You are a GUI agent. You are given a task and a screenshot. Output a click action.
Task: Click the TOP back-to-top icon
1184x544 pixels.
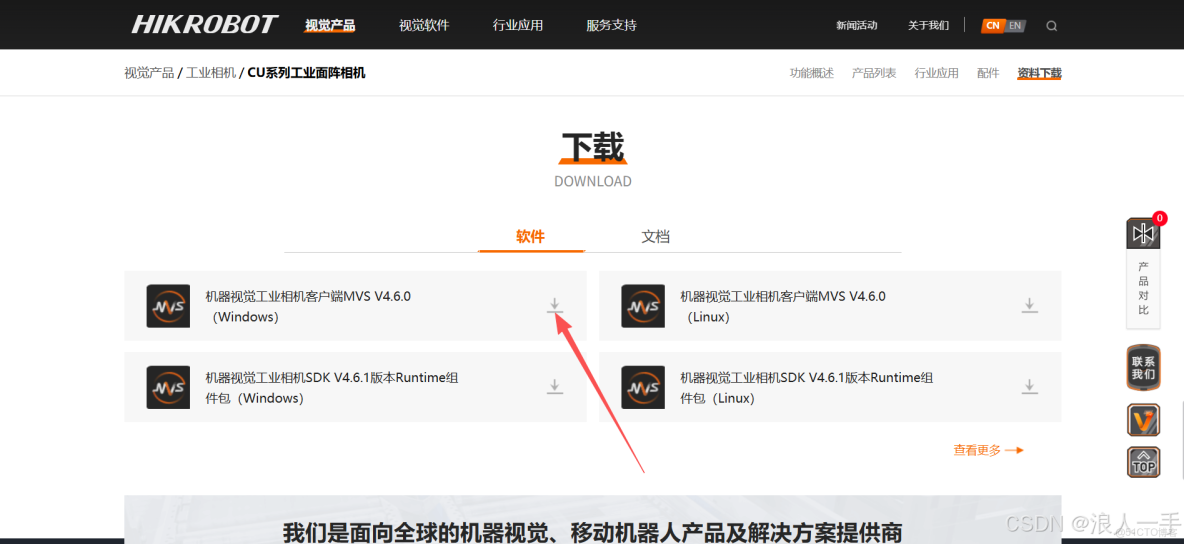(x=1143, y=462)
